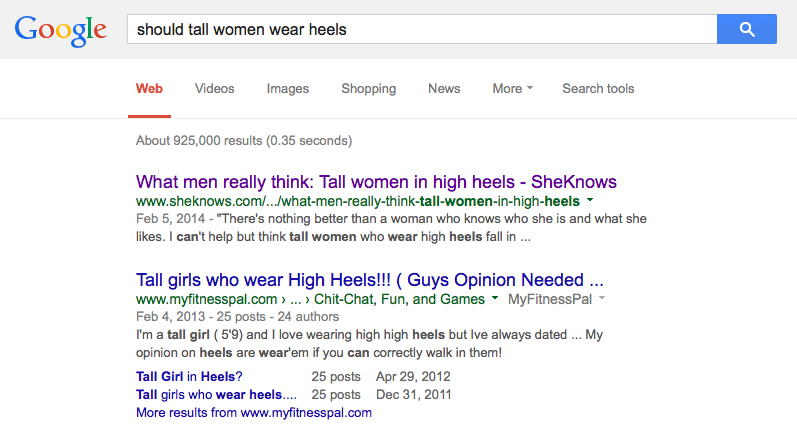Expand the More search options menu
The width and height of the screenshot is (797, 437).
click(512, 88)
